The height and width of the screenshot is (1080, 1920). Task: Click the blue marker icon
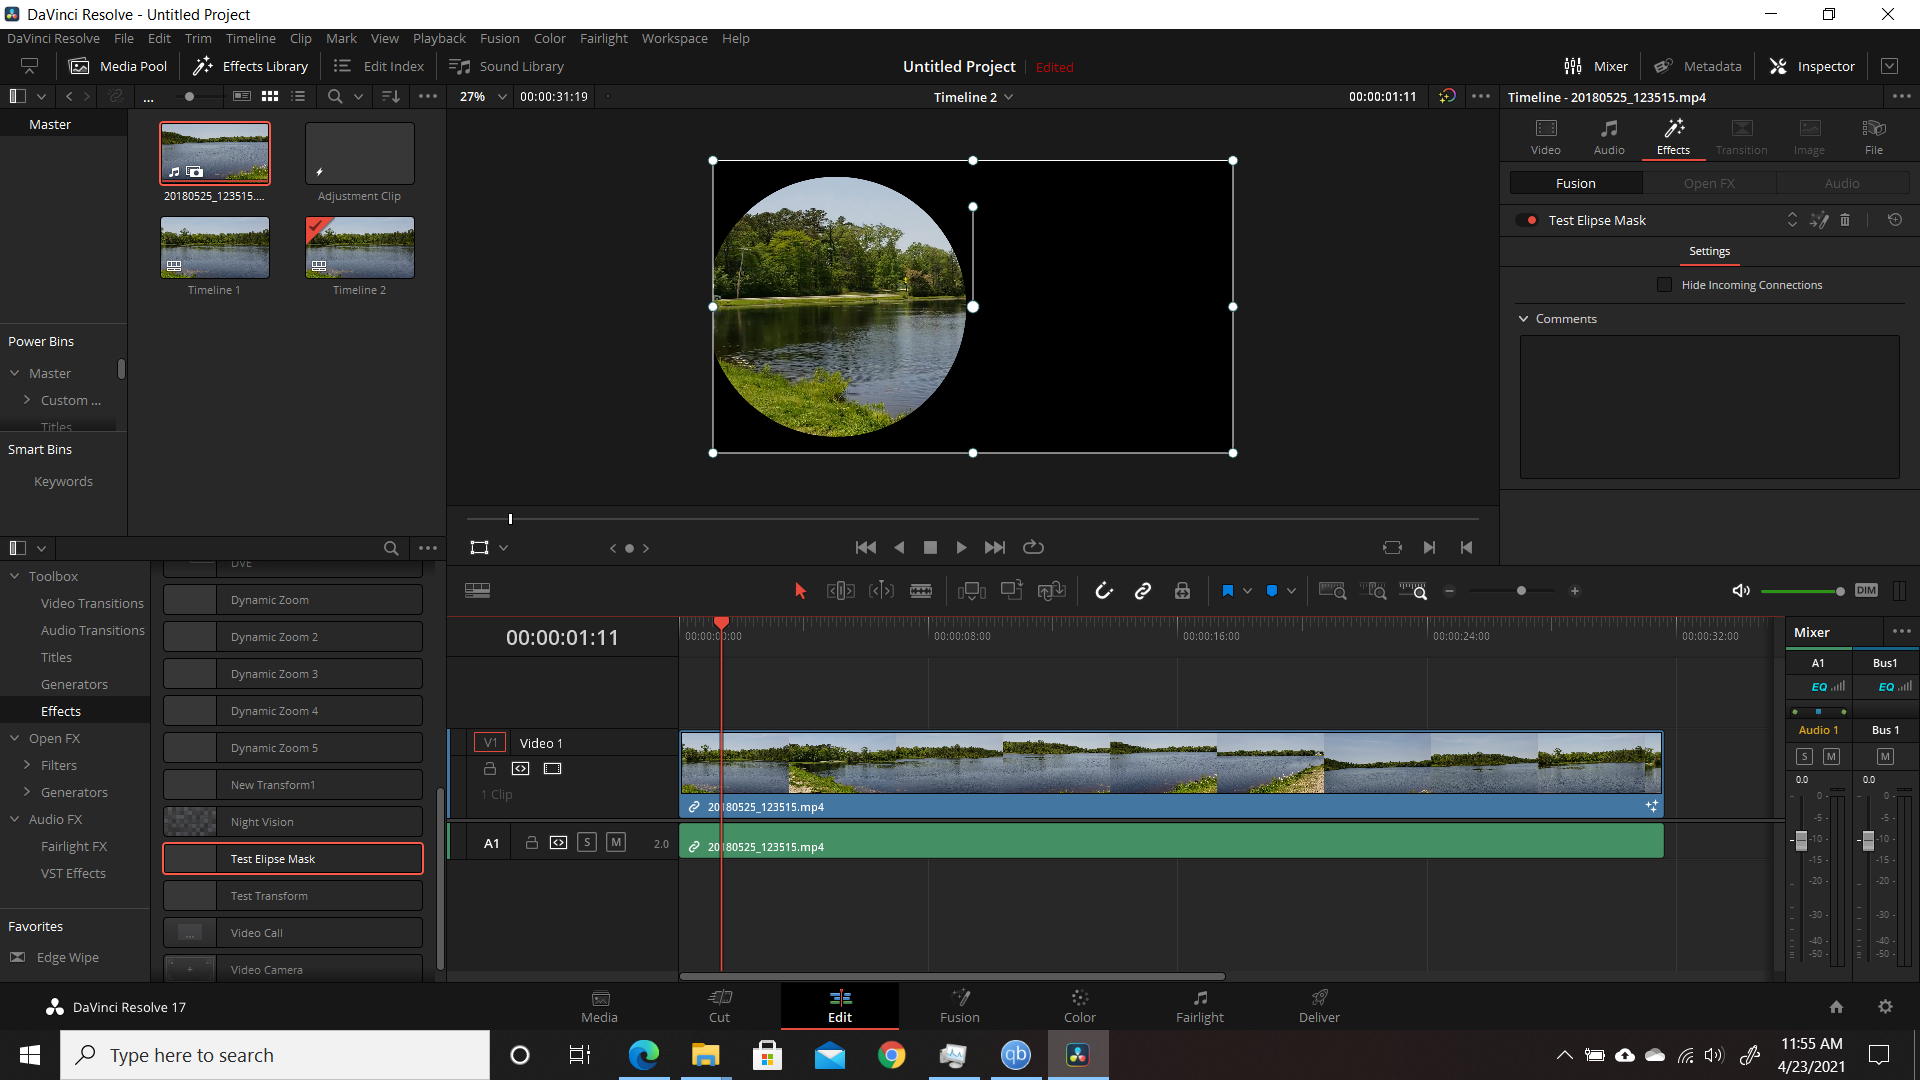1272,591
